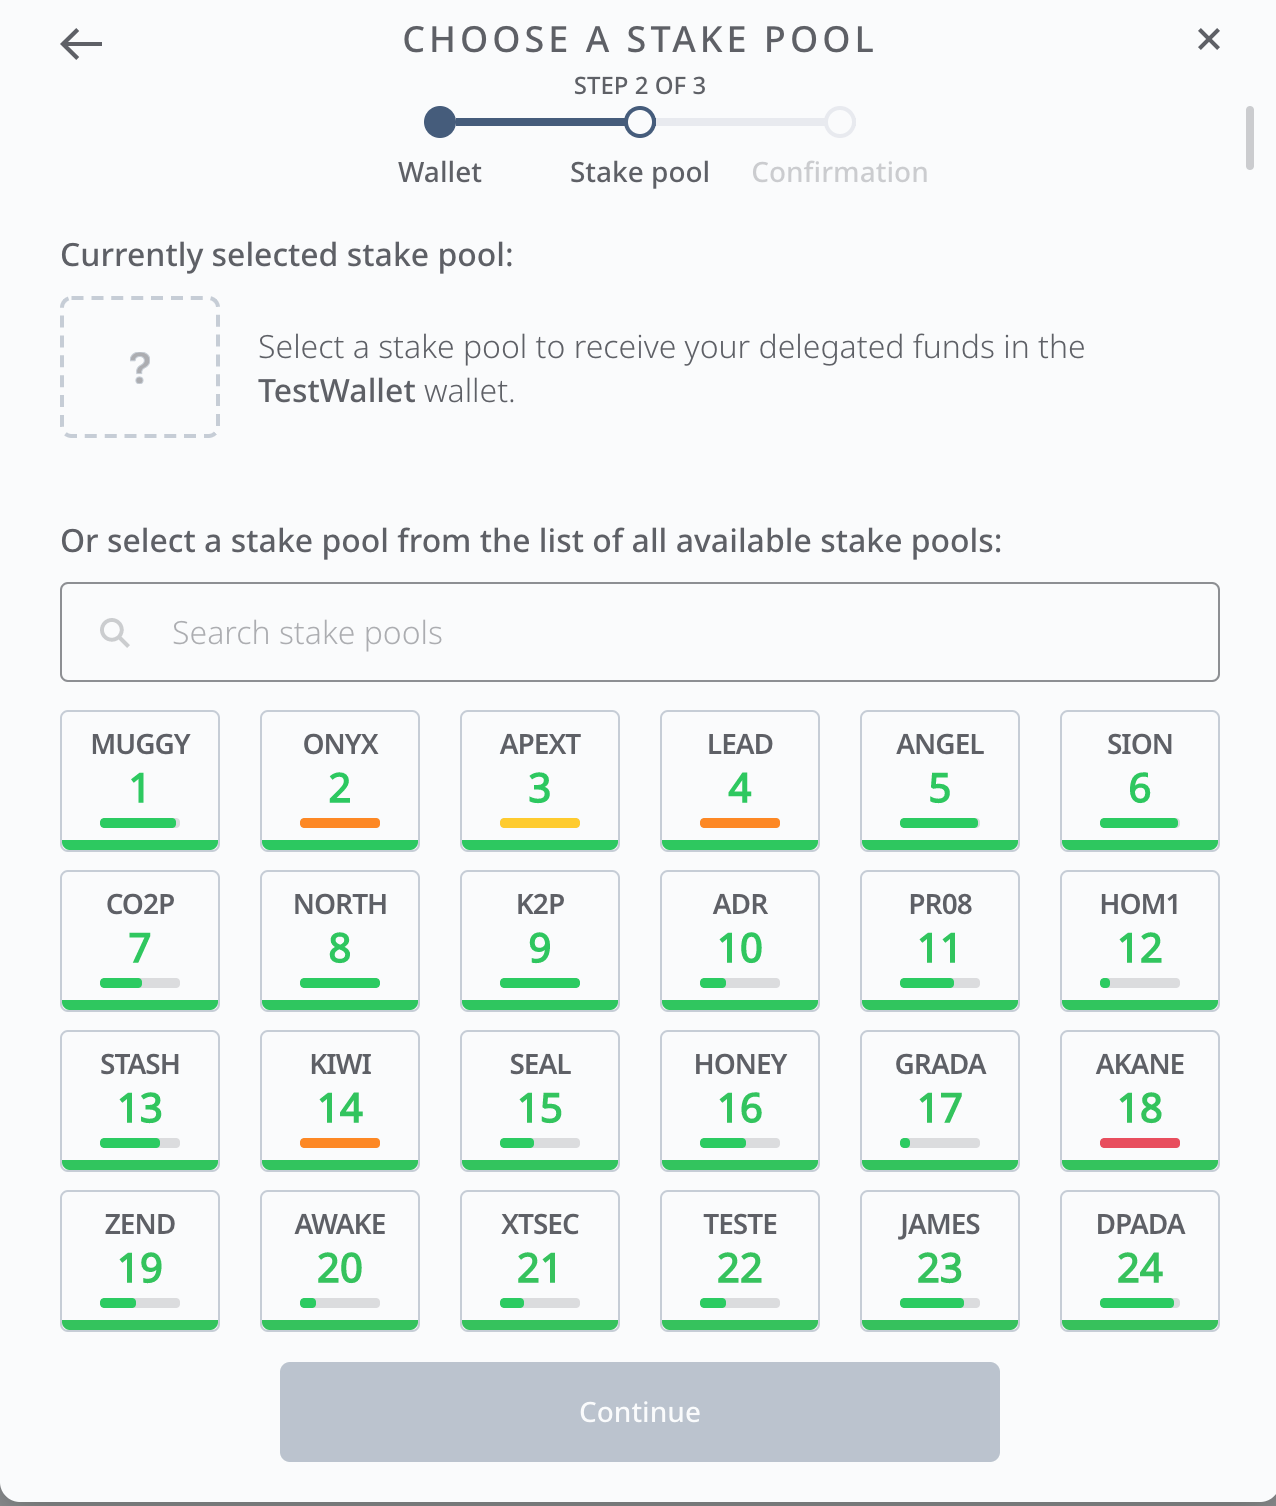Click the Wallet step circle

click(x=440, y=122)
